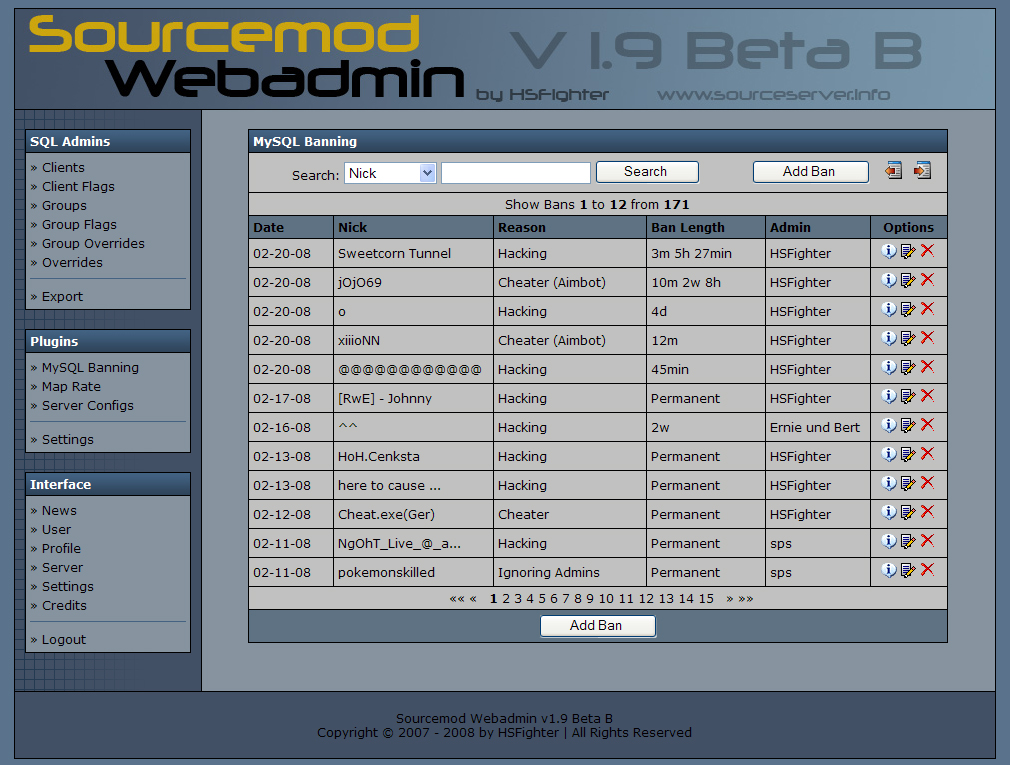Viewport: 1010px width, 765px height.
Task: Open info for the 45min ban row
Action: (889, 367)
